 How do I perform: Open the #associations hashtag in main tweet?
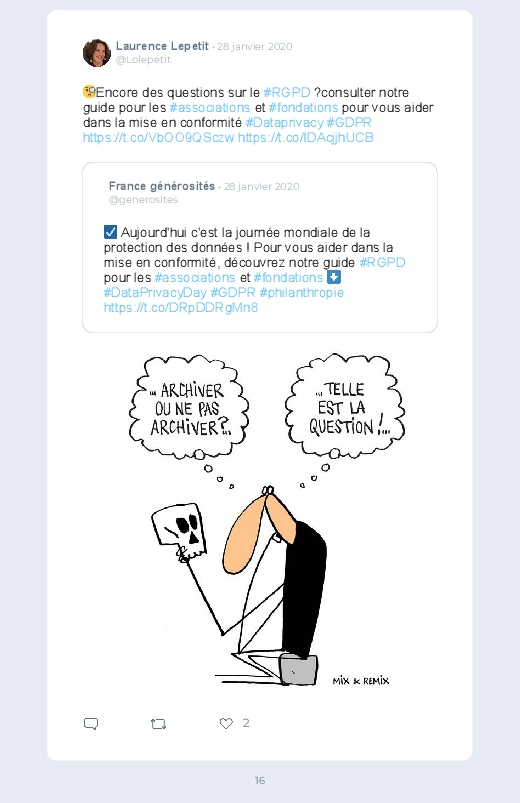tap(210, 108)
